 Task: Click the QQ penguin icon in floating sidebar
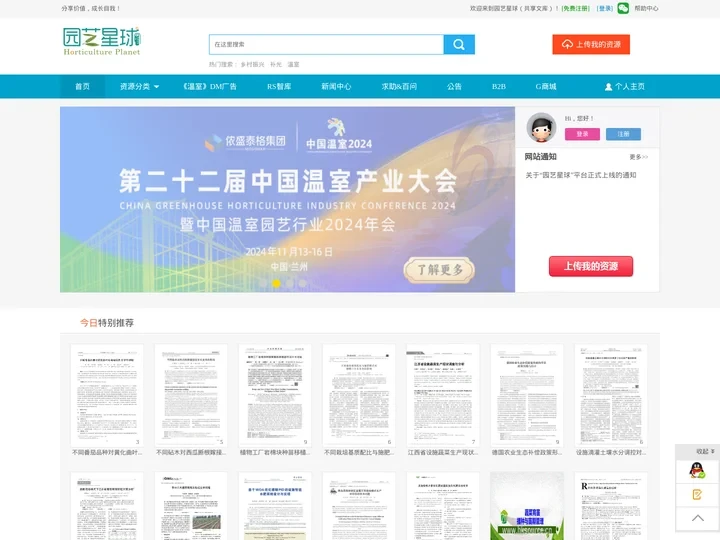point(697,471)
